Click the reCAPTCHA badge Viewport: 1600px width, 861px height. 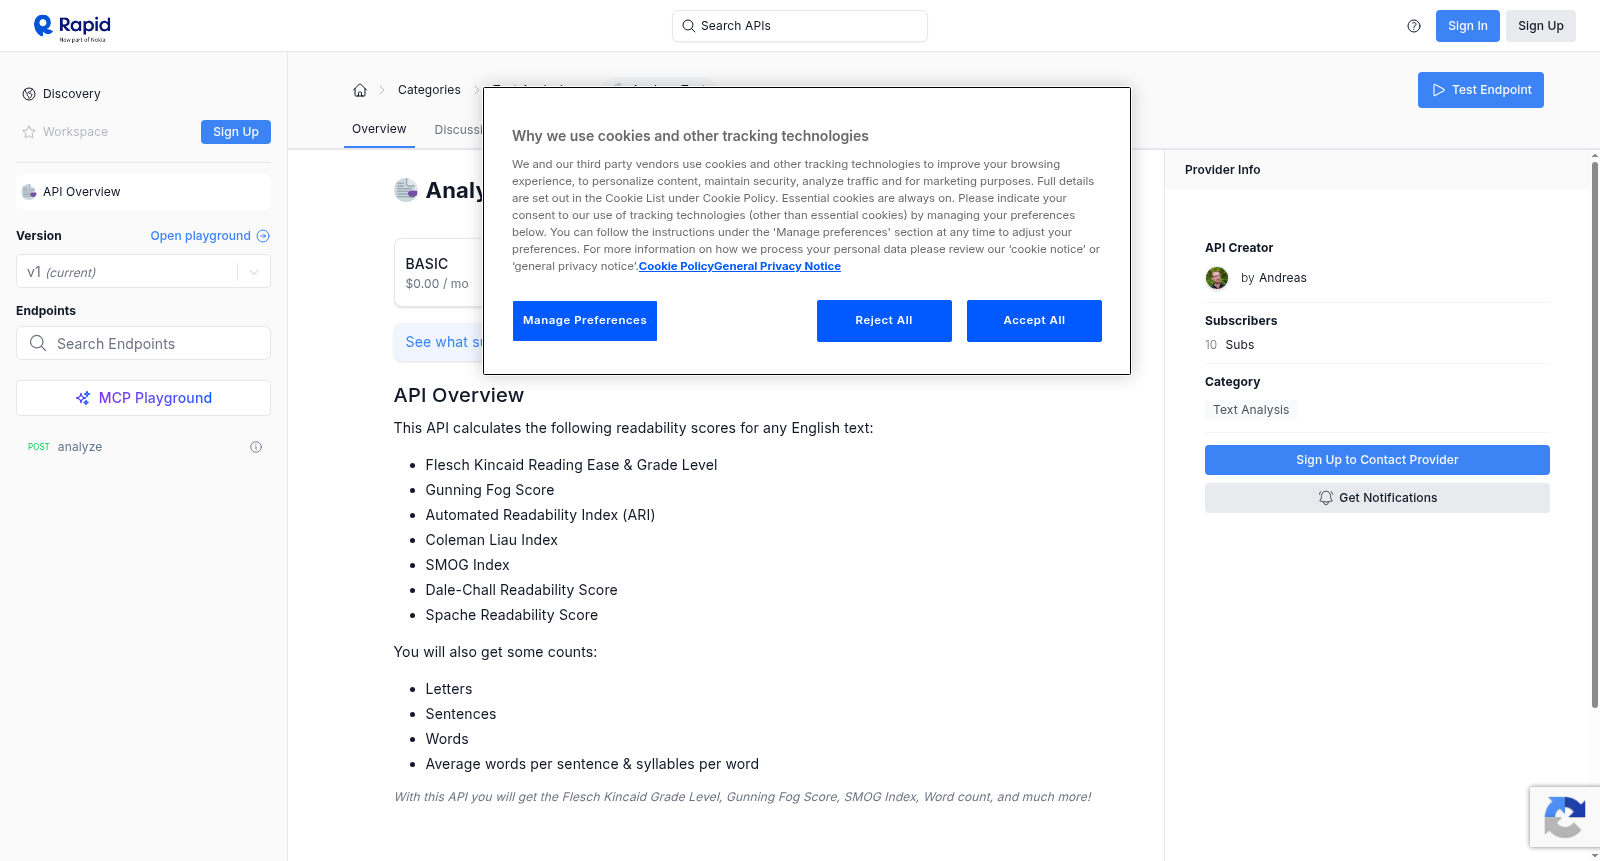tap(1564, 817)
